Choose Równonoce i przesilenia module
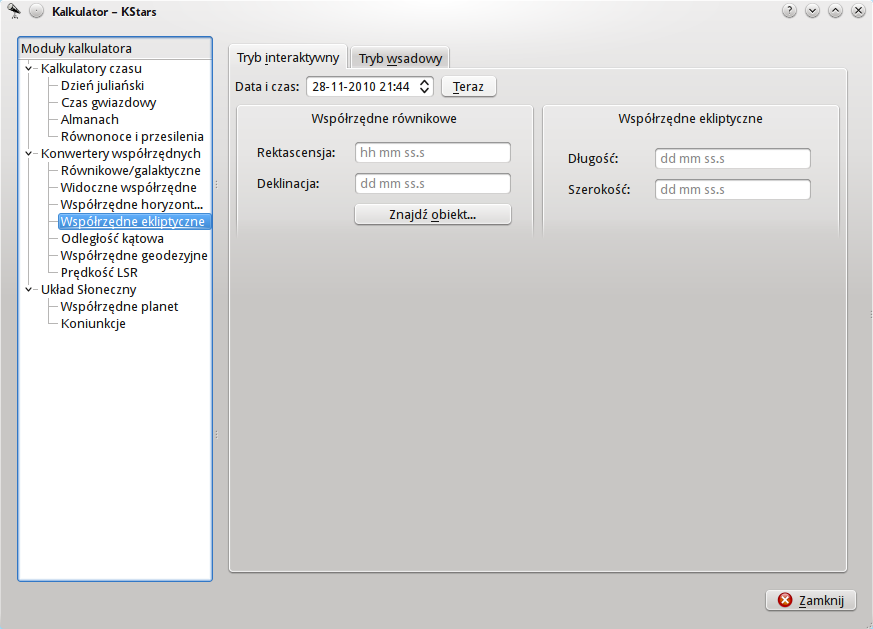873x629 pixels. coord(132,137)
